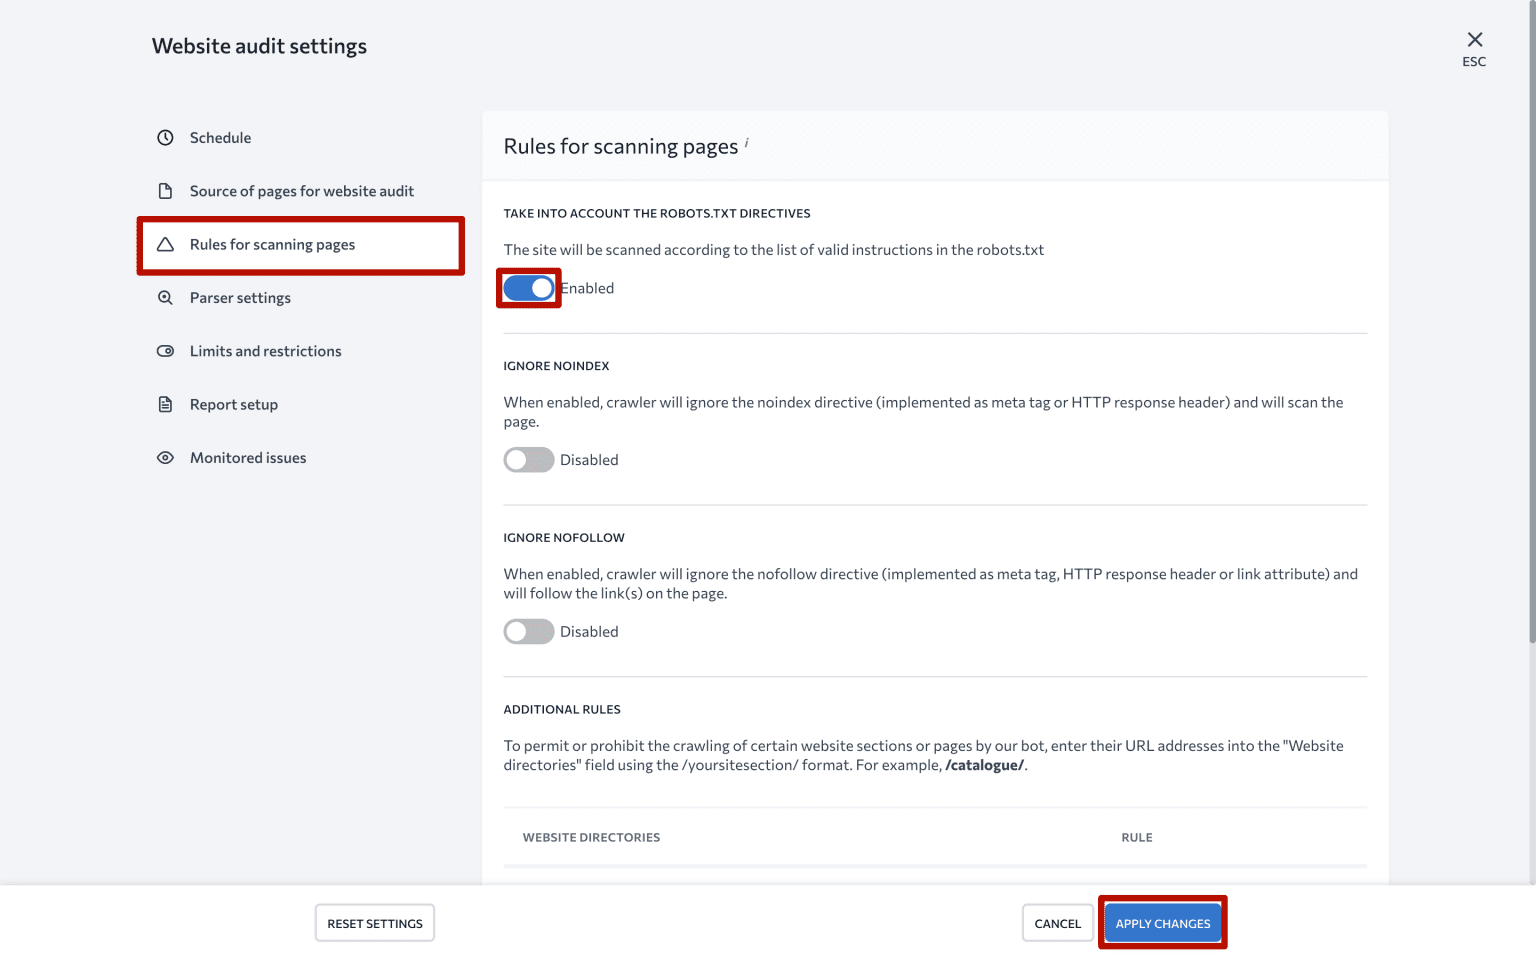Click the magnifier icon beside Parser settings
The width and height of the screenshot is (1536, 960).
tap(165, 297)
